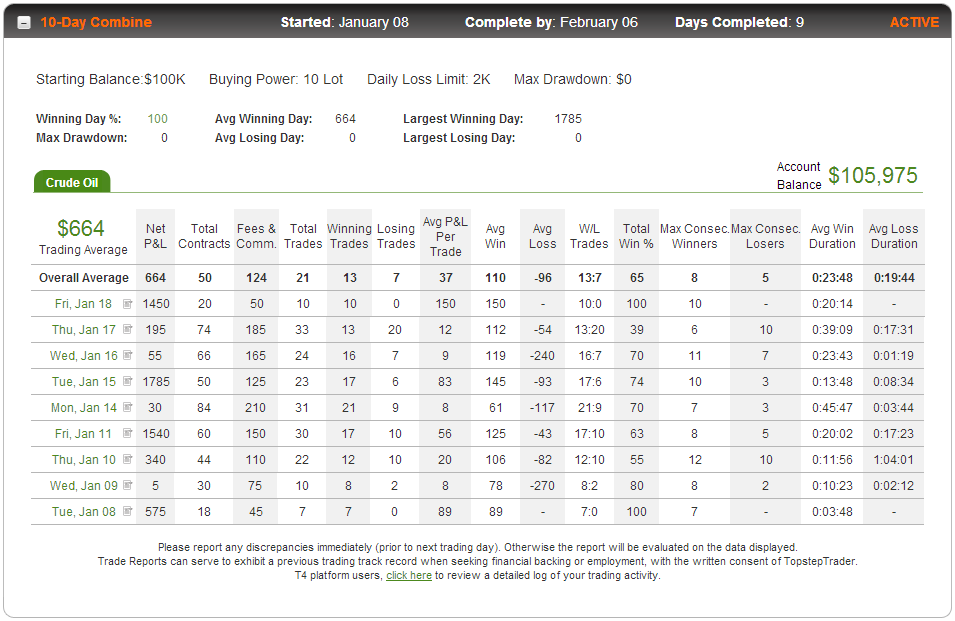
Task: Open the Wed, Jan 16 daily report
Action: coord(83,356)
